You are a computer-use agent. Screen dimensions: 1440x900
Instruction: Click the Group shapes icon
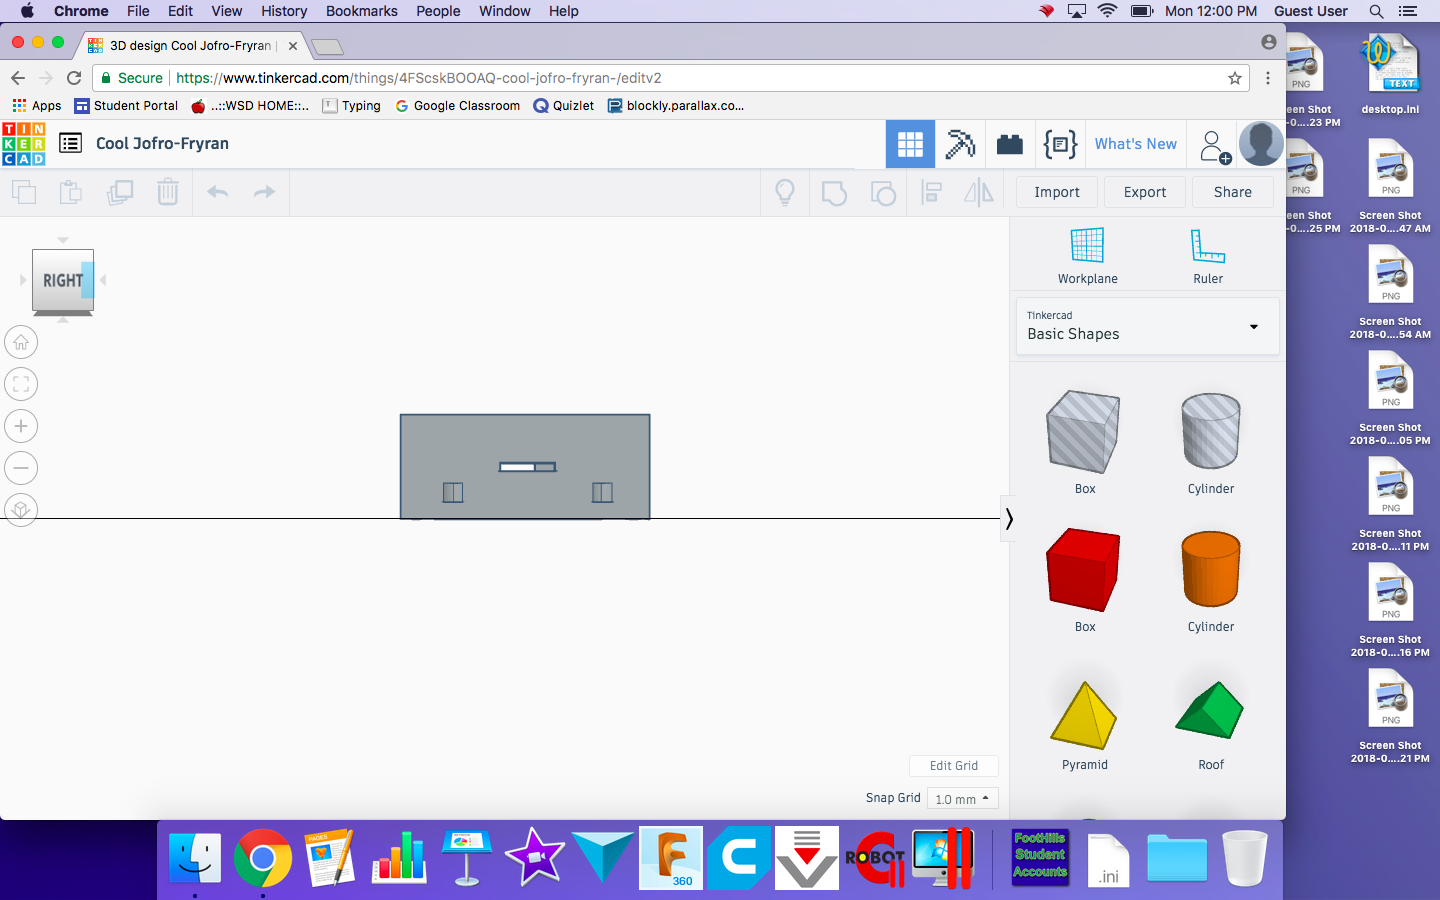834,192
